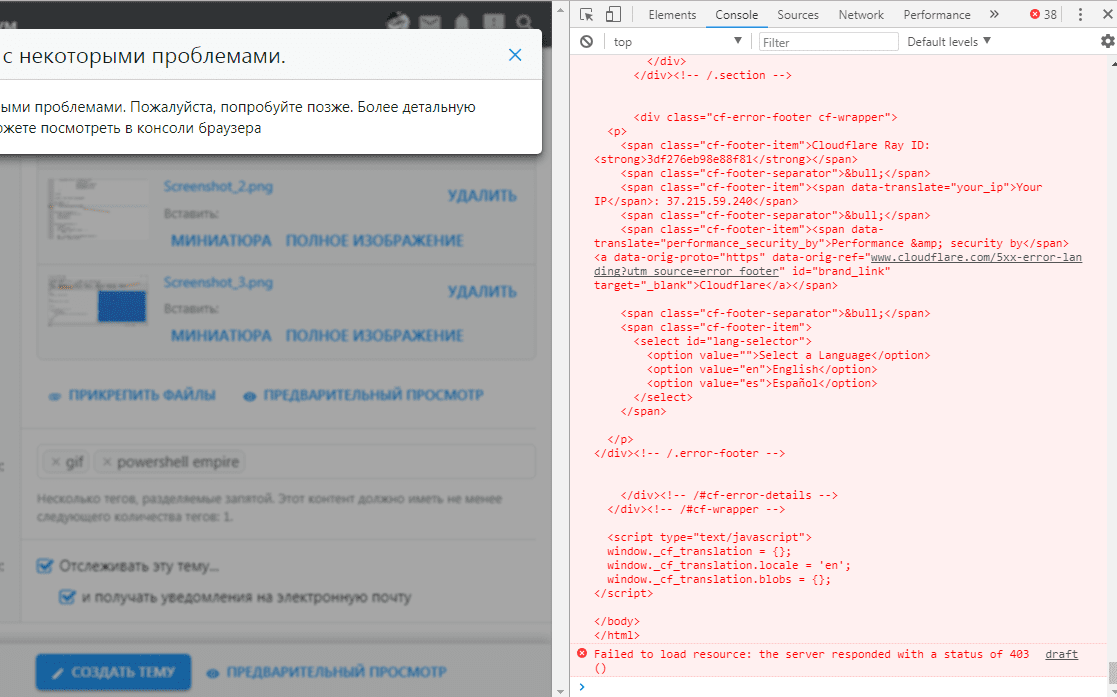Expand the 'Default levels' log dropdown
Screen dimensions: 1117x697
(948, 41)
